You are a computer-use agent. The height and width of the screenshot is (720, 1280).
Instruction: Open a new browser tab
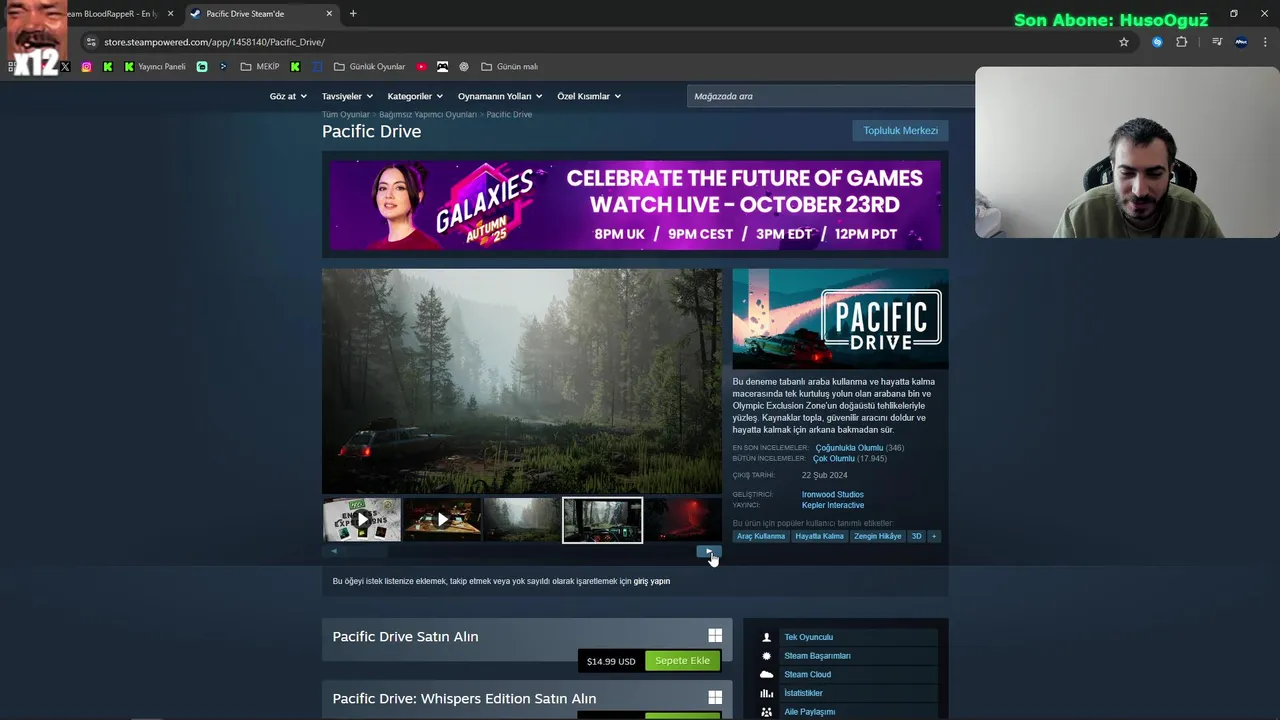click(x=353, y=14)
